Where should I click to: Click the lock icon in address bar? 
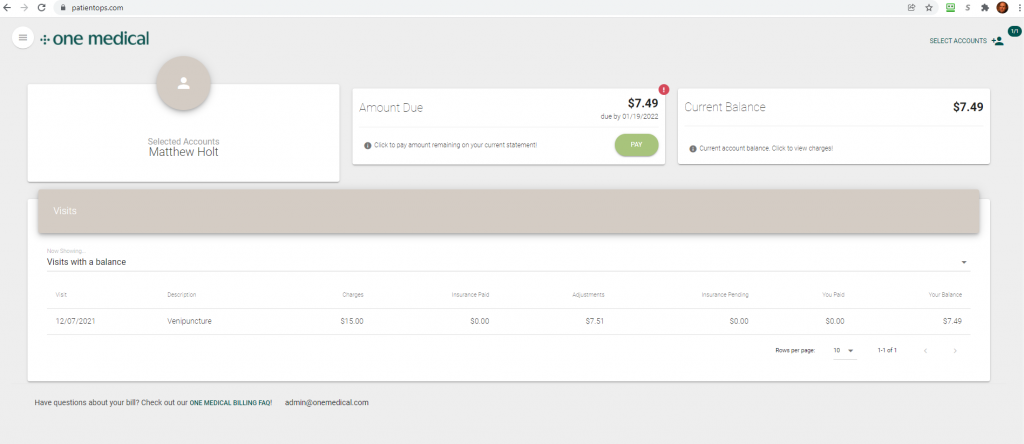pos(63,8)
